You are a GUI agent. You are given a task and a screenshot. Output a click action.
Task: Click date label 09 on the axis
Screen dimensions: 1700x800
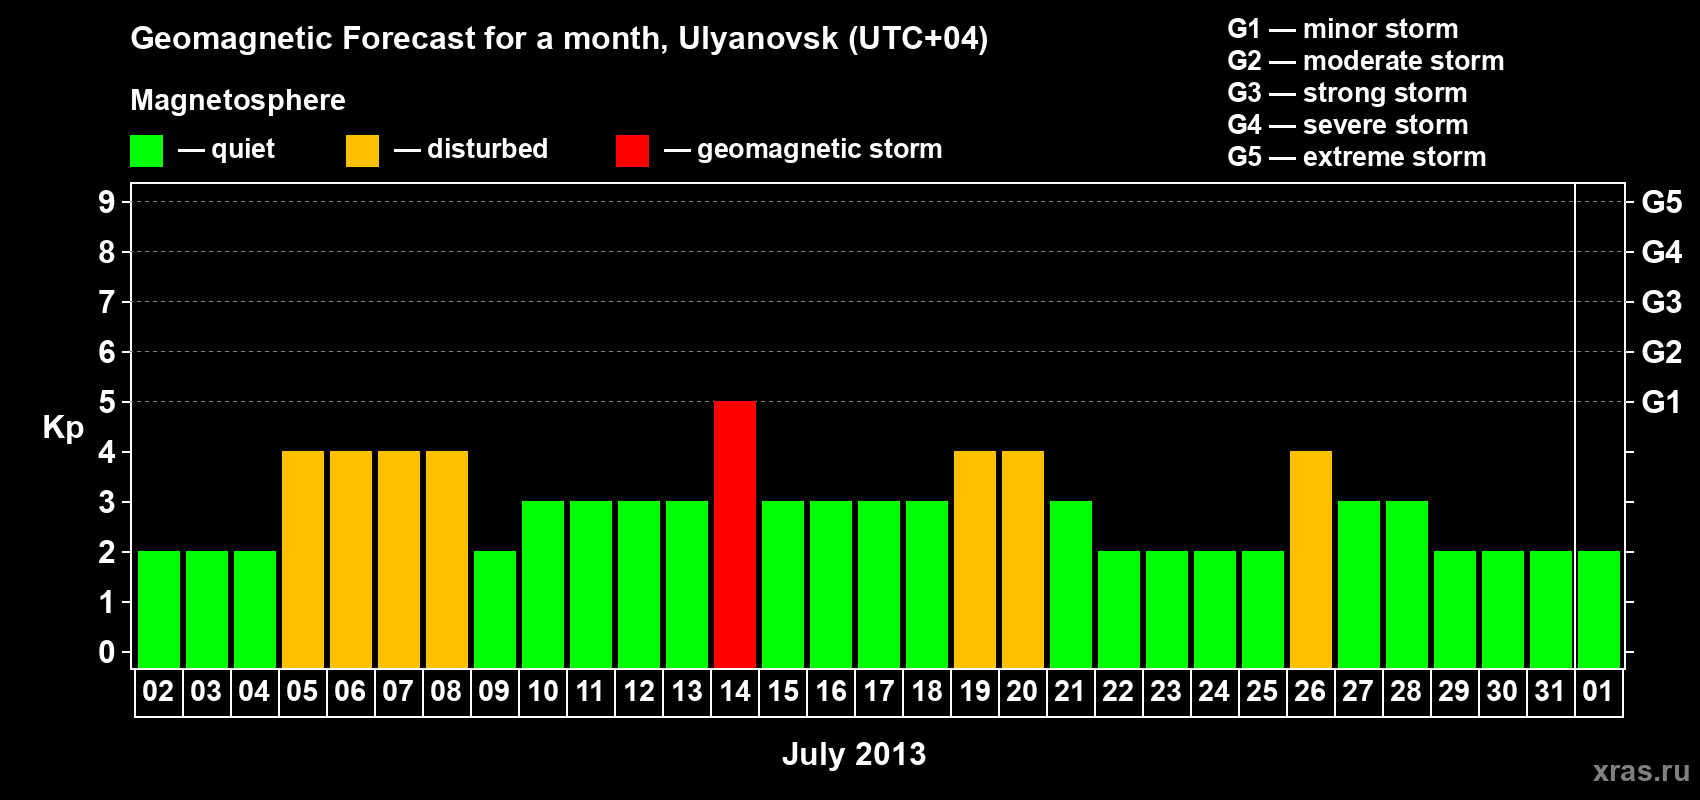(494, 692)
